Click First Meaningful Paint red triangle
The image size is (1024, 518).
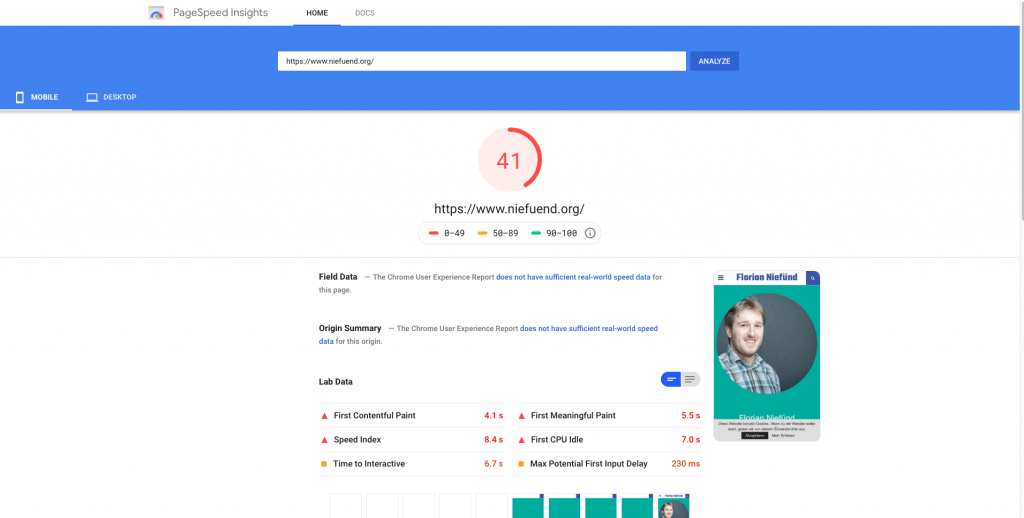[521, 415]
